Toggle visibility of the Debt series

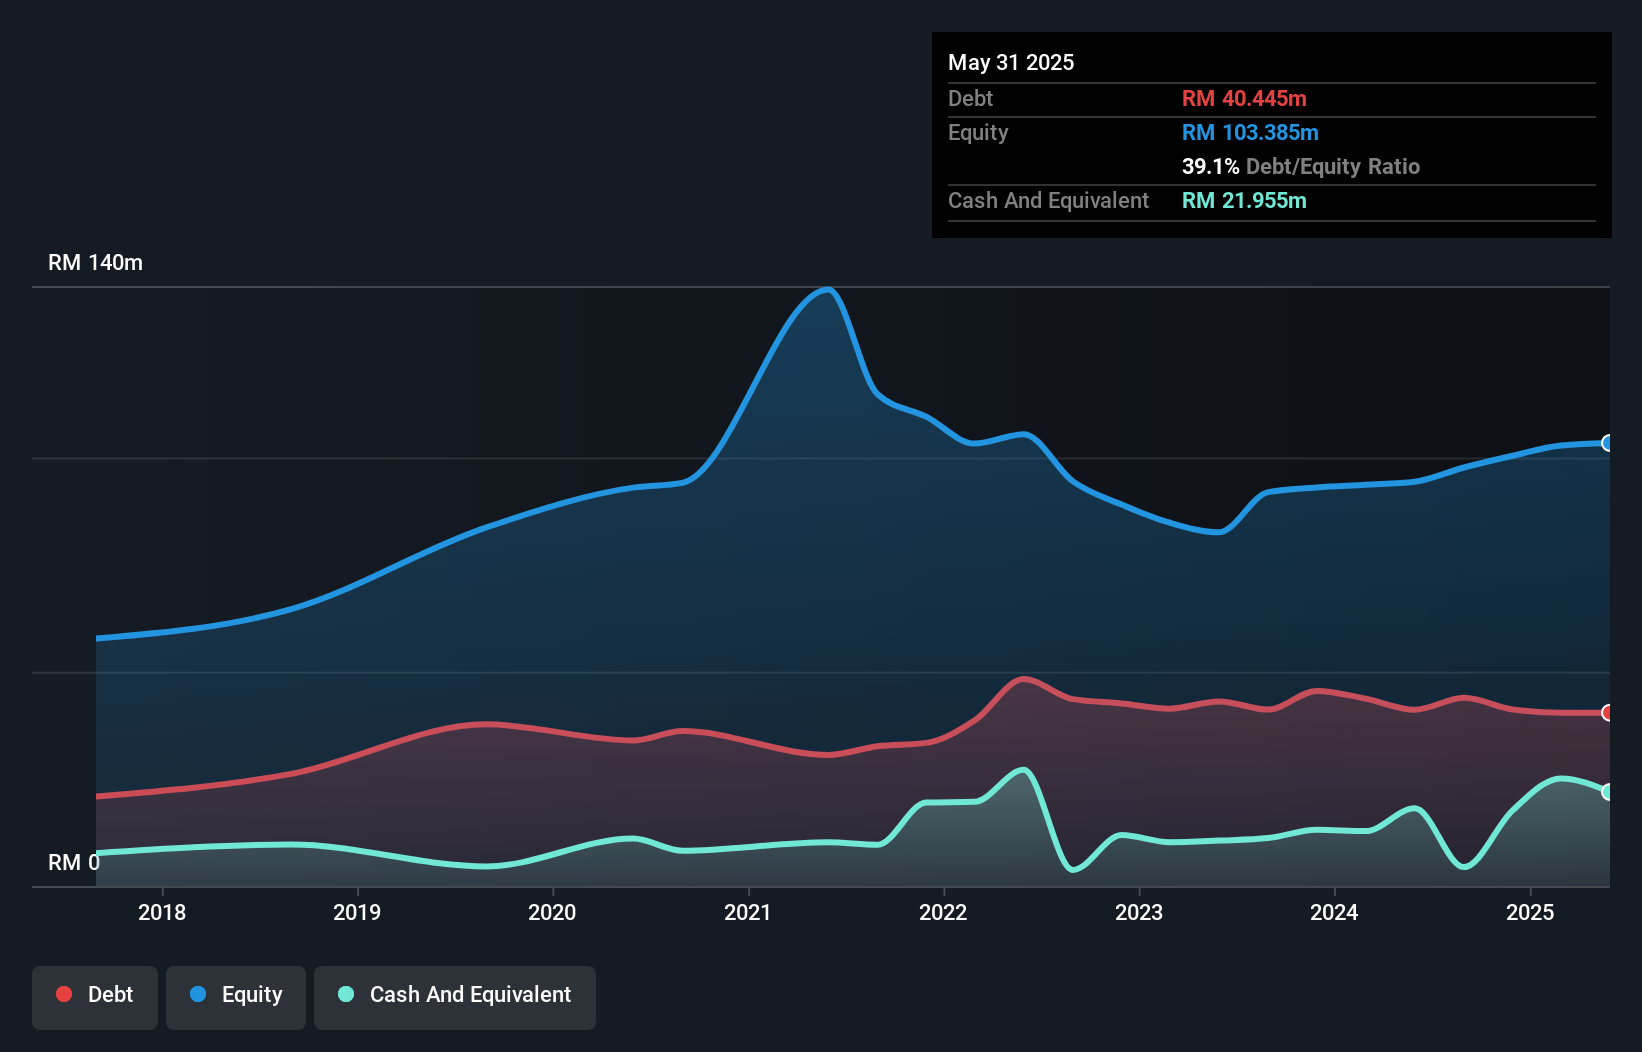point(94,996)
